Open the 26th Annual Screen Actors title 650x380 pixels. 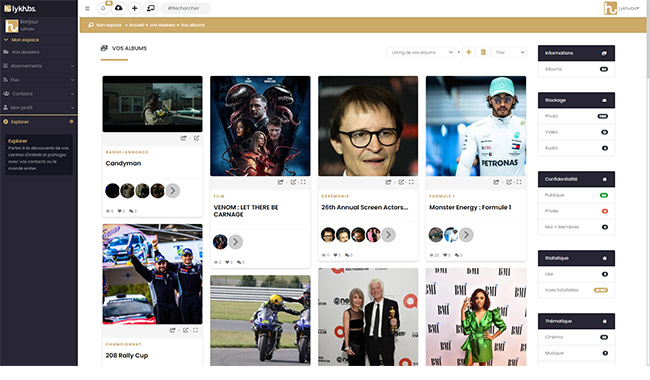click(364, 207)
